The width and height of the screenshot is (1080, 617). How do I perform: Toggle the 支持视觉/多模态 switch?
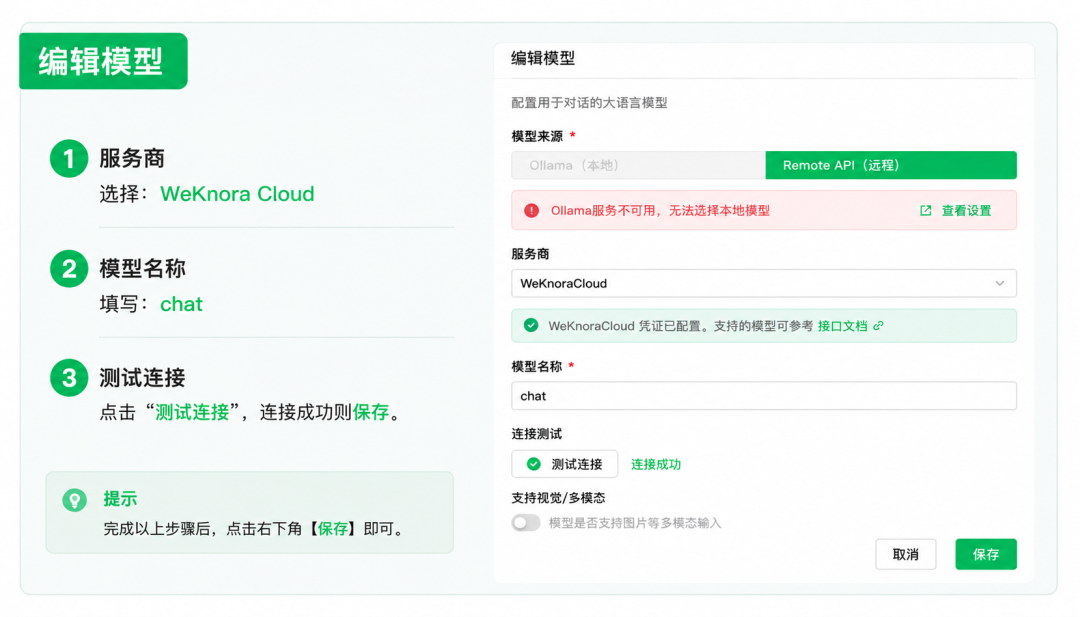(x=526, y=523)
